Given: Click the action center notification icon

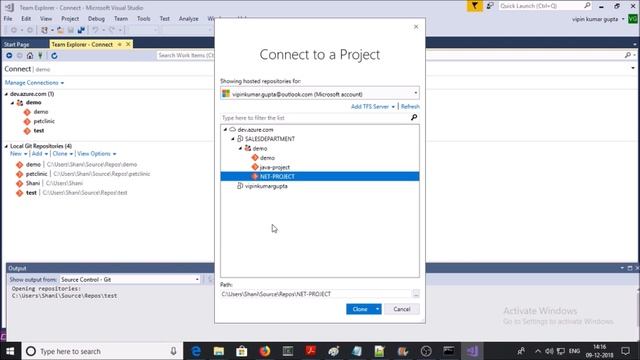Looking at the screenshot, I should (625, 351).
